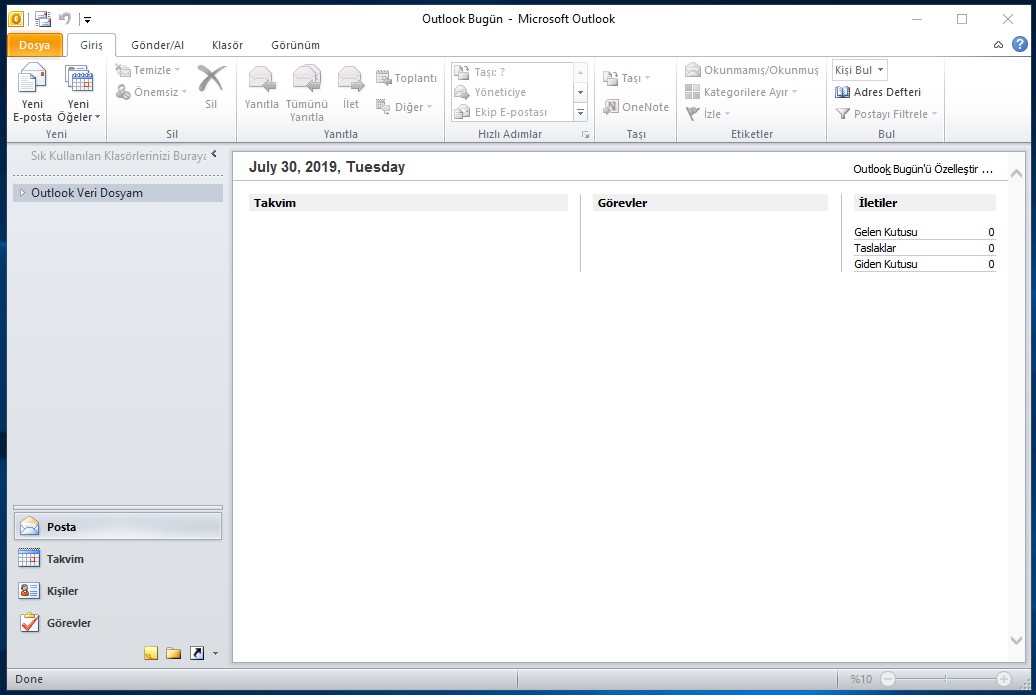Click Tümünü Yanıtla reply all icon
The height and width of the screenshot is (695, 1036).
point(307,92)
